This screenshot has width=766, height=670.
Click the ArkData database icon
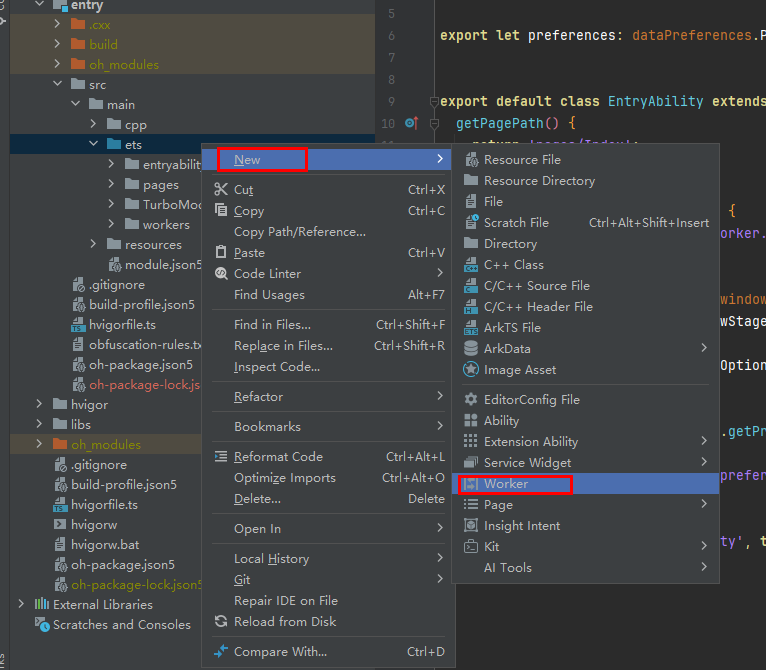tap(471, 348)
